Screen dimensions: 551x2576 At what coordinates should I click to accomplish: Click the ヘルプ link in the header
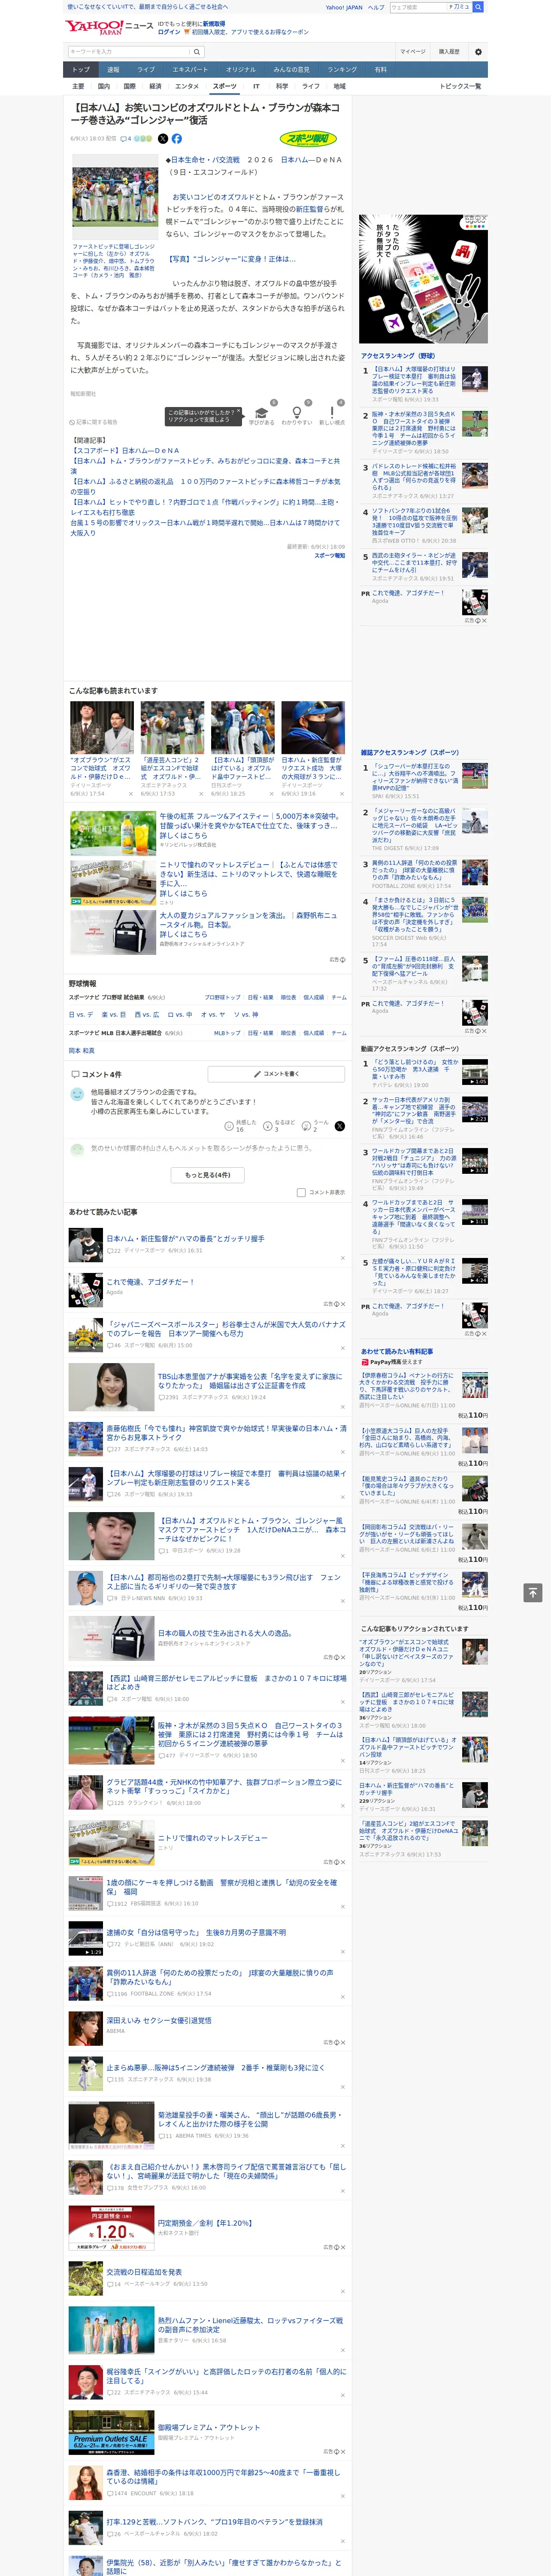coord(376,7)
